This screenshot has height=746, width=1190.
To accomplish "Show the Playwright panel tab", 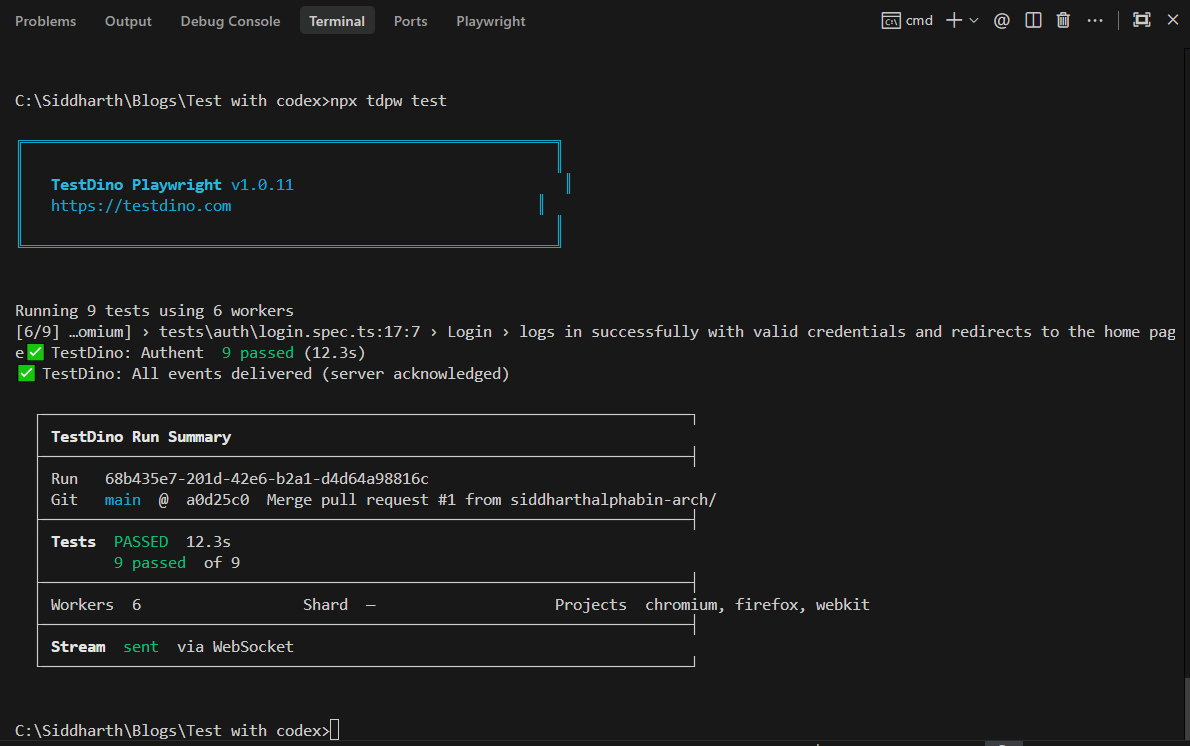I will click(490, 21).
